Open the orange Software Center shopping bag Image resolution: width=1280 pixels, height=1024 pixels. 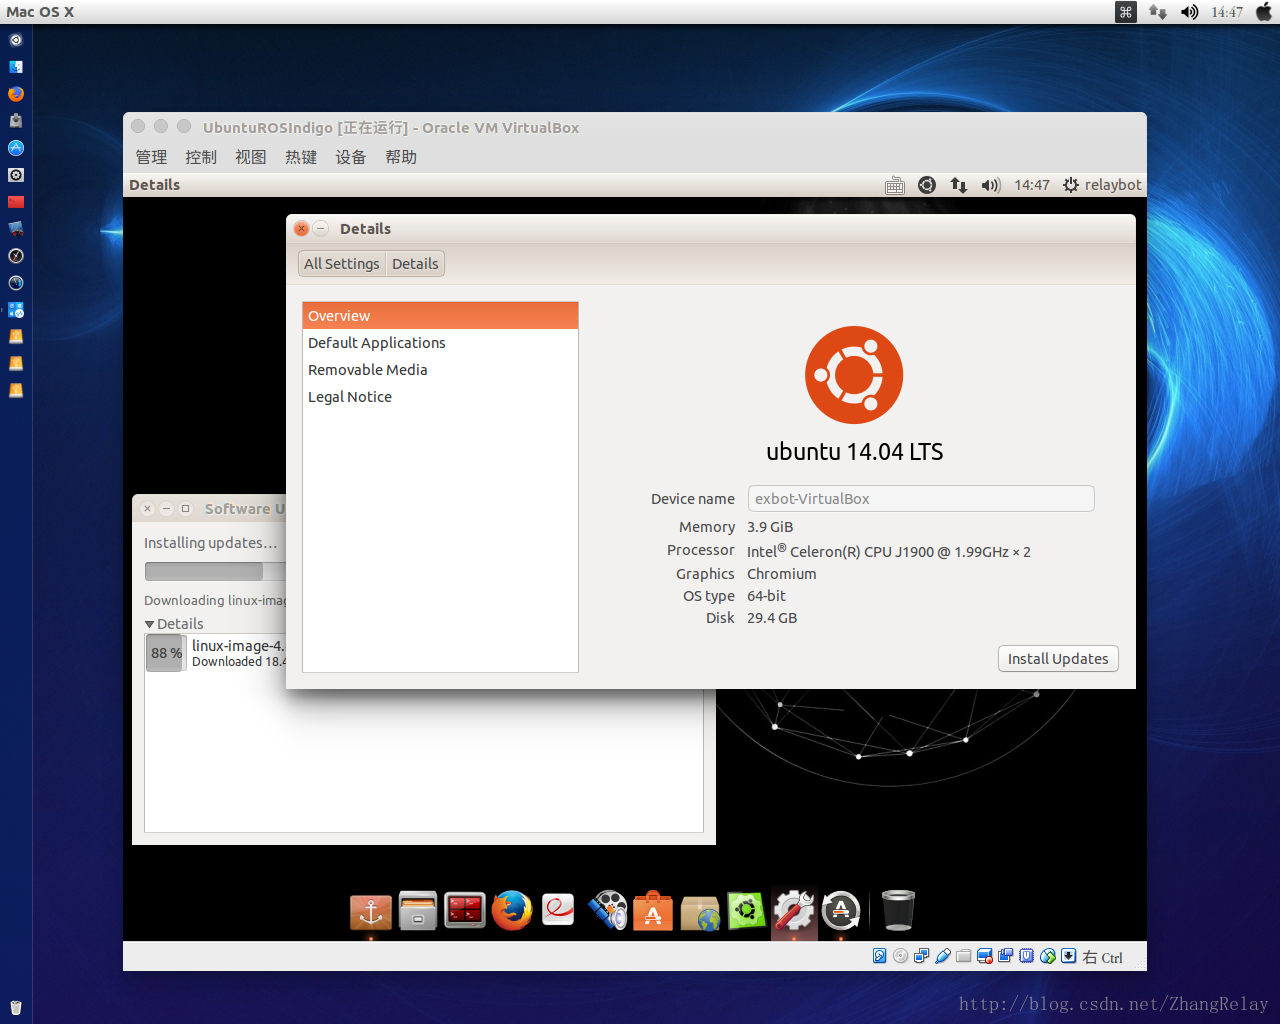pos(653,910)
